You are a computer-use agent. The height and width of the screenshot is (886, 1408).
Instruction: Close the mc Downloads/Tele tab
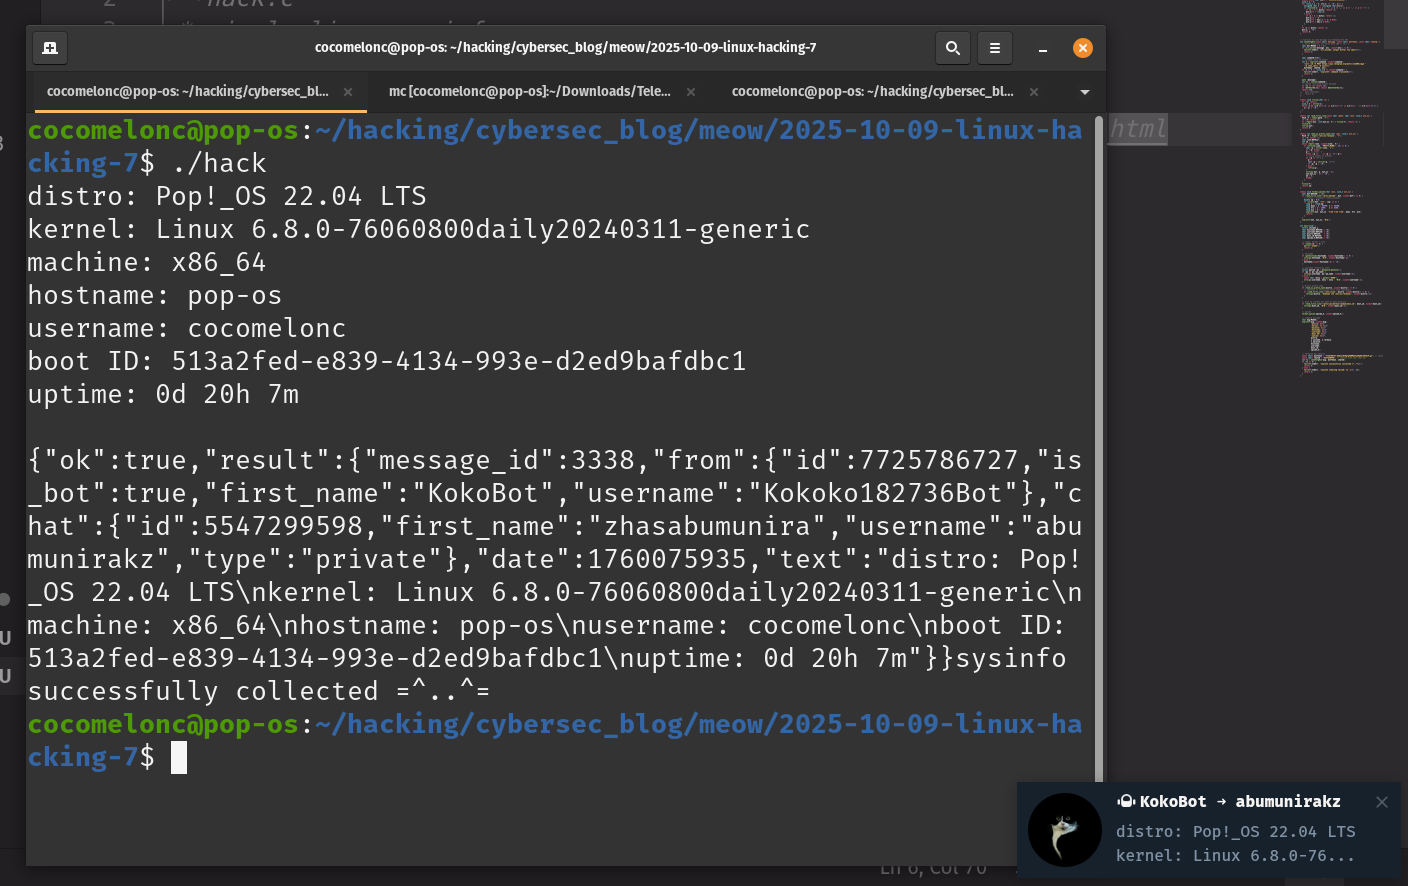coord(690,92)
